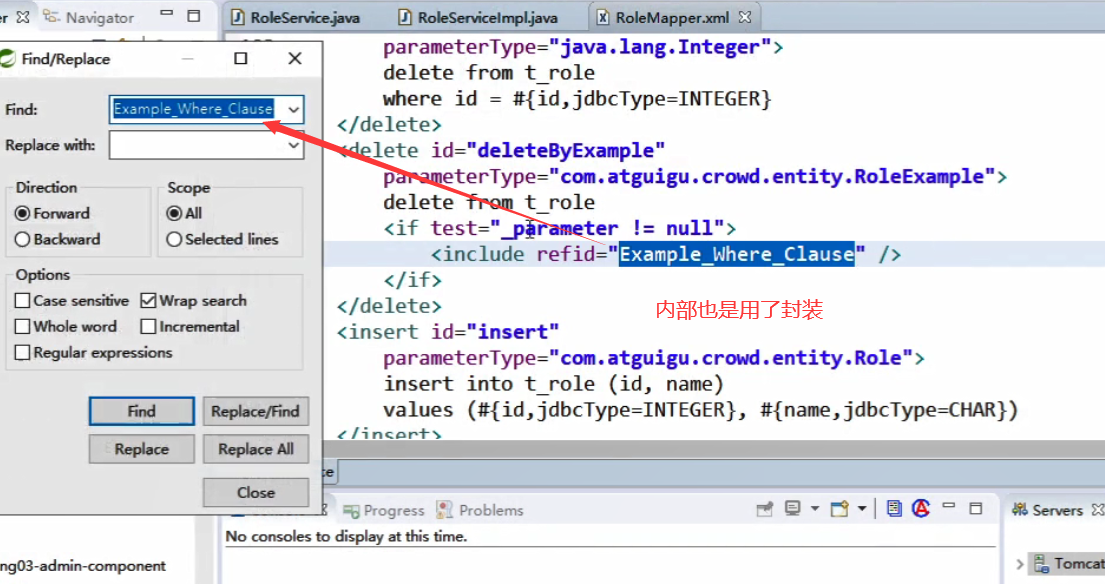Click the blue document icon in console toolbar

894,508
